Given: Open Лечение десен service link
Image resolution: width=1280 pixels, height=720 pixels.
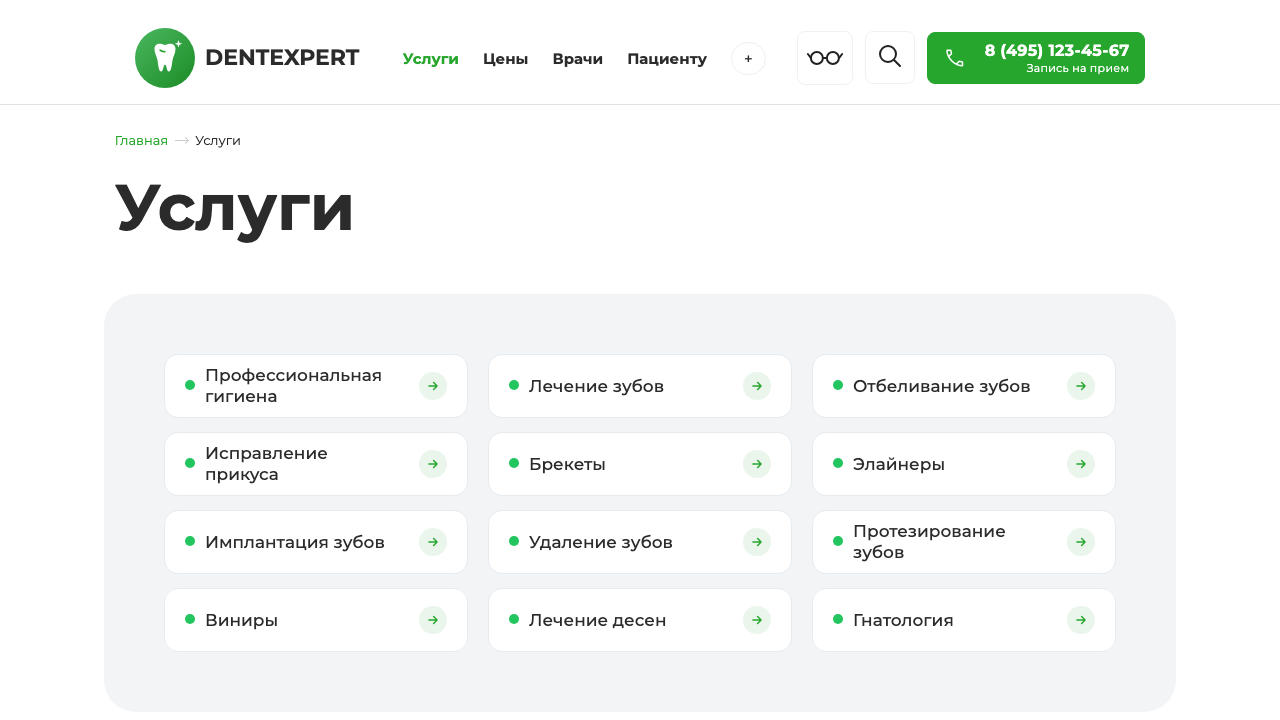Looking at the screenshot, I should (640, 620).
